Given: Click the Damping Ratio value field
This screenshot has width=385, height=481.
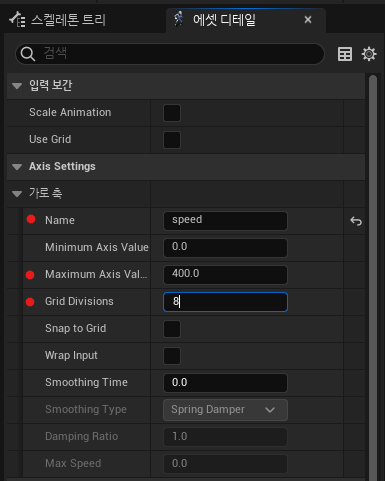Looking at the screenshot, I should click(x=225, y=437).
